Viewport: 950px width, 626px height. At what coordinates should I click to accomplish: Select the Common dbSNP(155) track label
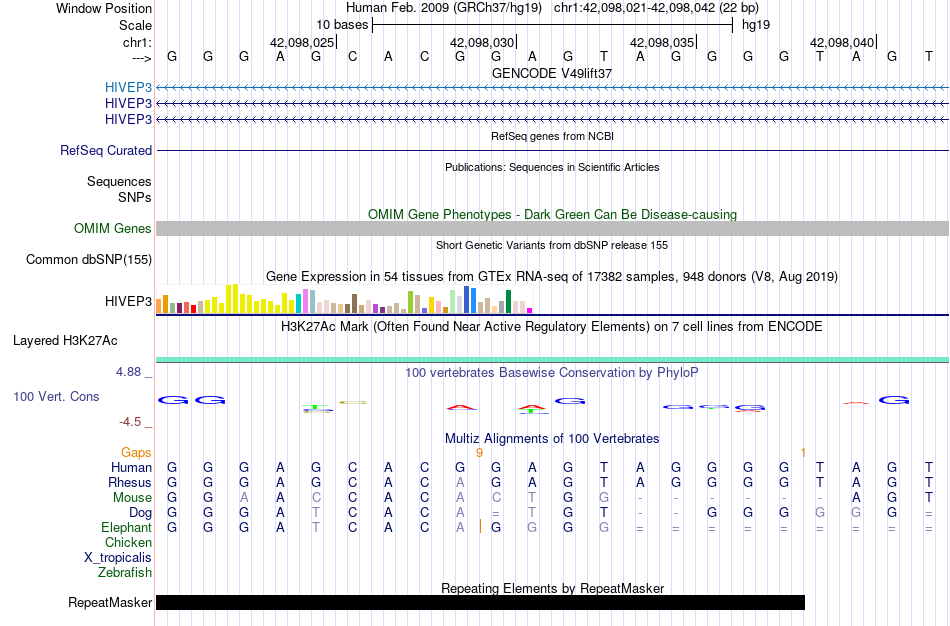click(x=89, y=259)
